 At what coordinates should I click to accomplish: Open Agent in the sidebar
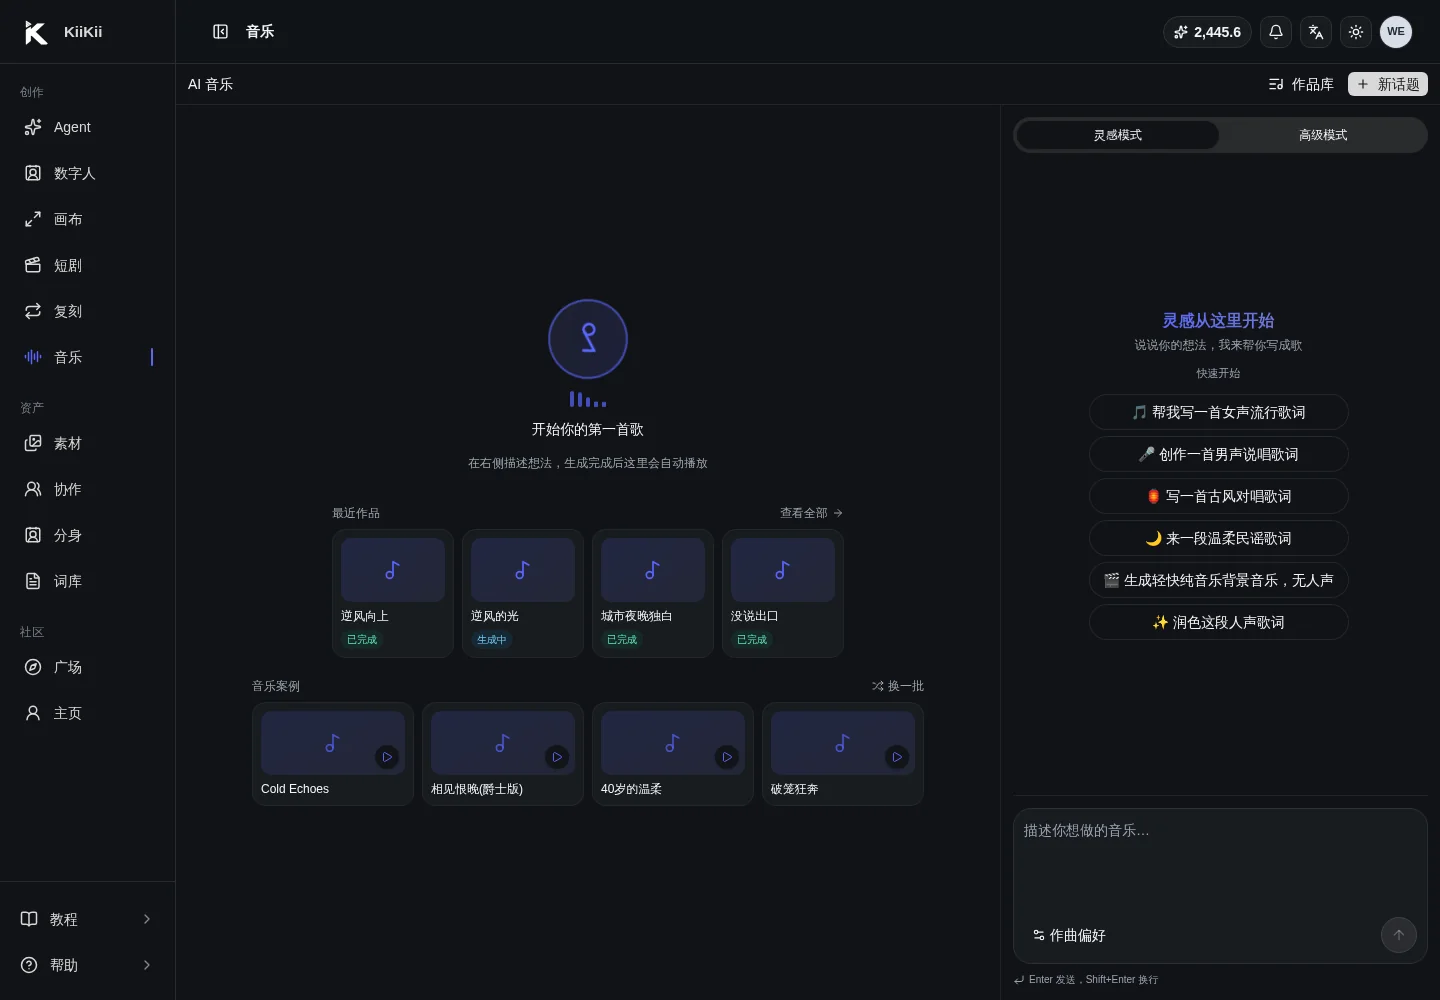88,127
